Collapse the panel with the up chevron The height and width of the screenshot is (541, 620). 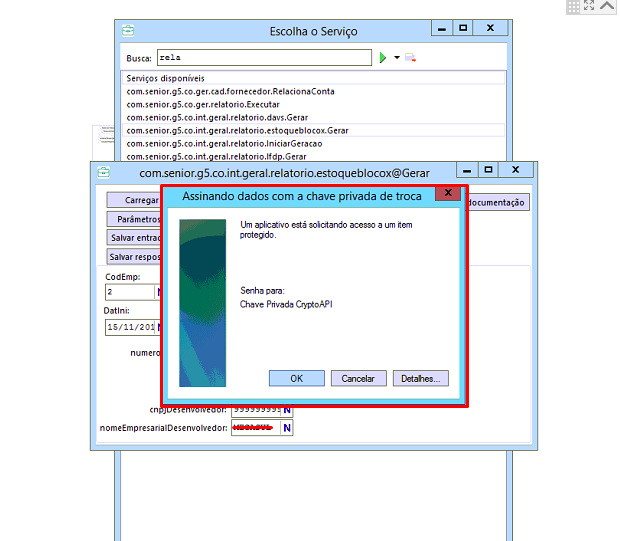point(606,6)
